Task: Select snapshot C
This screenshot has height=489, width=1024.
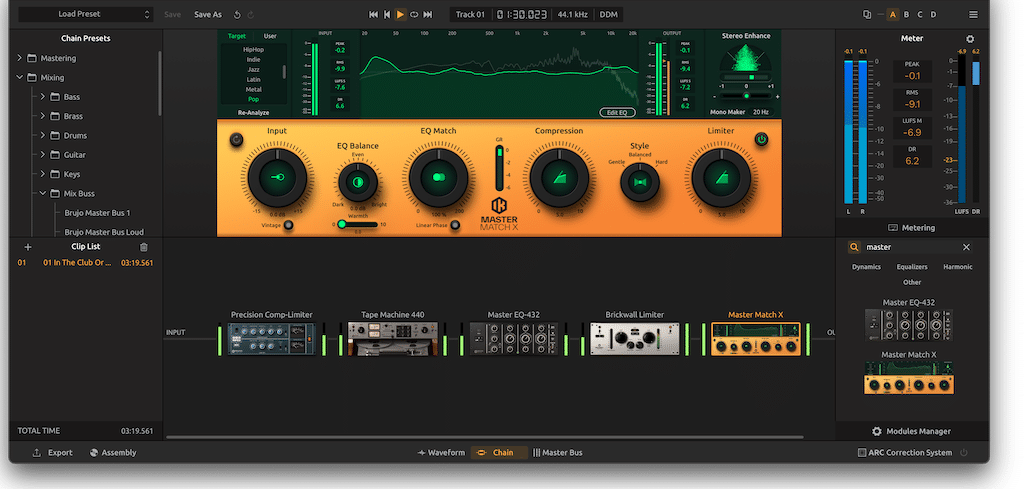Action: tap(920, 14)
